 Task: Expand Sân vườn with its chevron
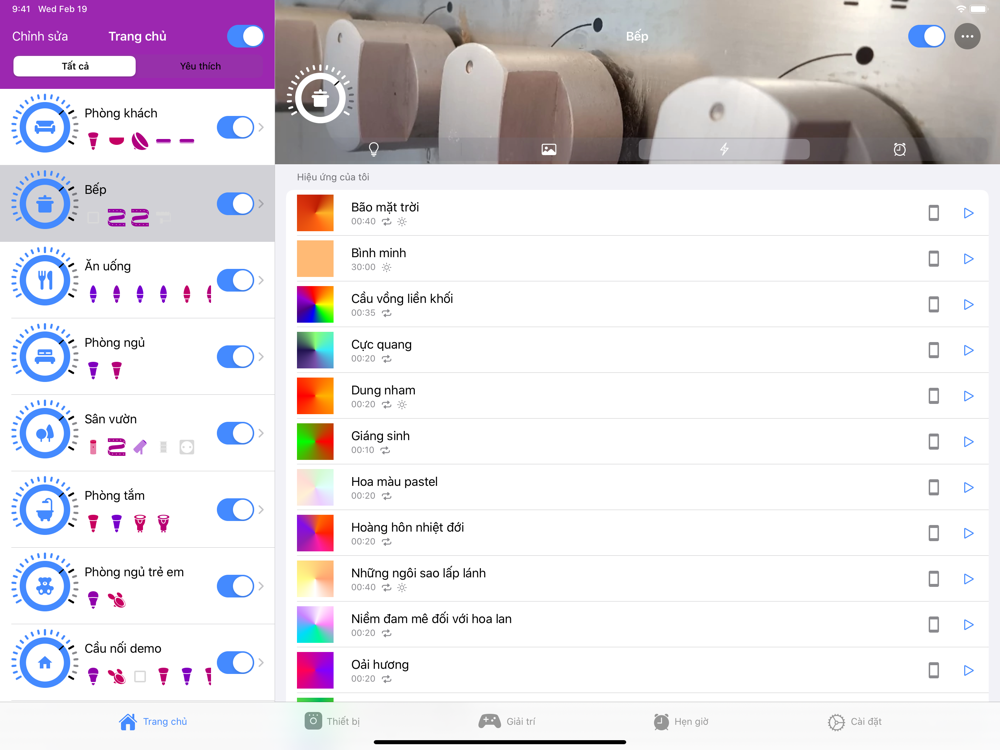[261, 434]
